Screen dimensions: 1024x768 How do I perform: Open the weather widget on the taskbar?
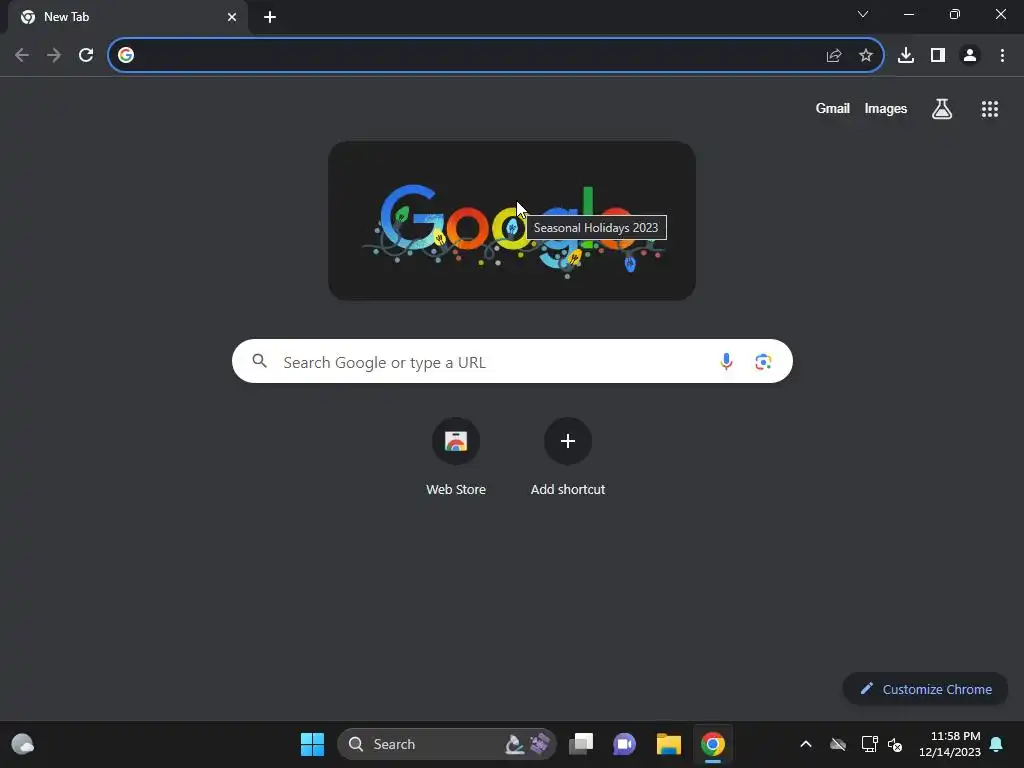[23, 744]
